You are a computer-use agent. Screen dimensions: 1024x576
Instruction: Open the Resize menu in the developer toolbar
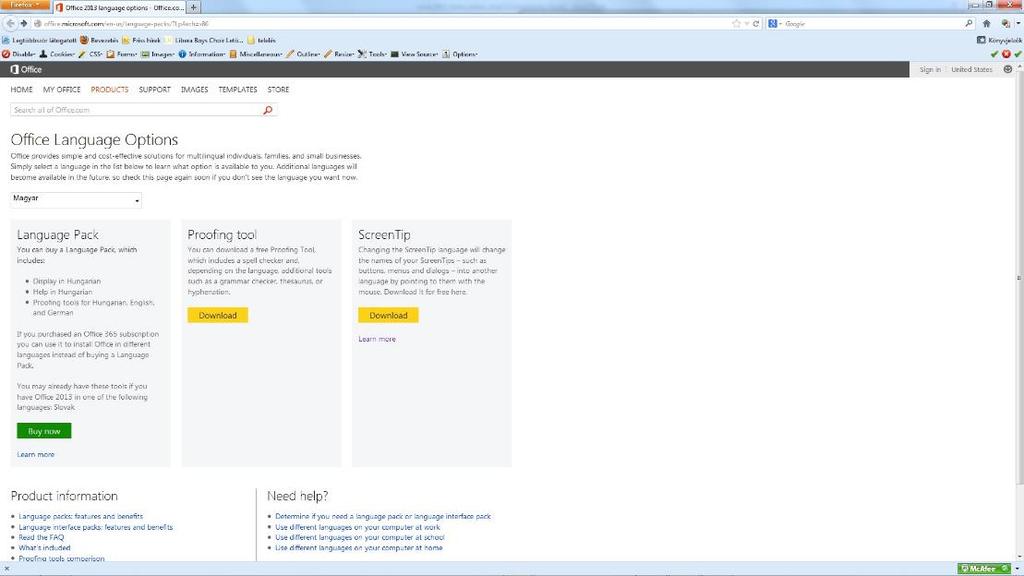coord(340,54)
